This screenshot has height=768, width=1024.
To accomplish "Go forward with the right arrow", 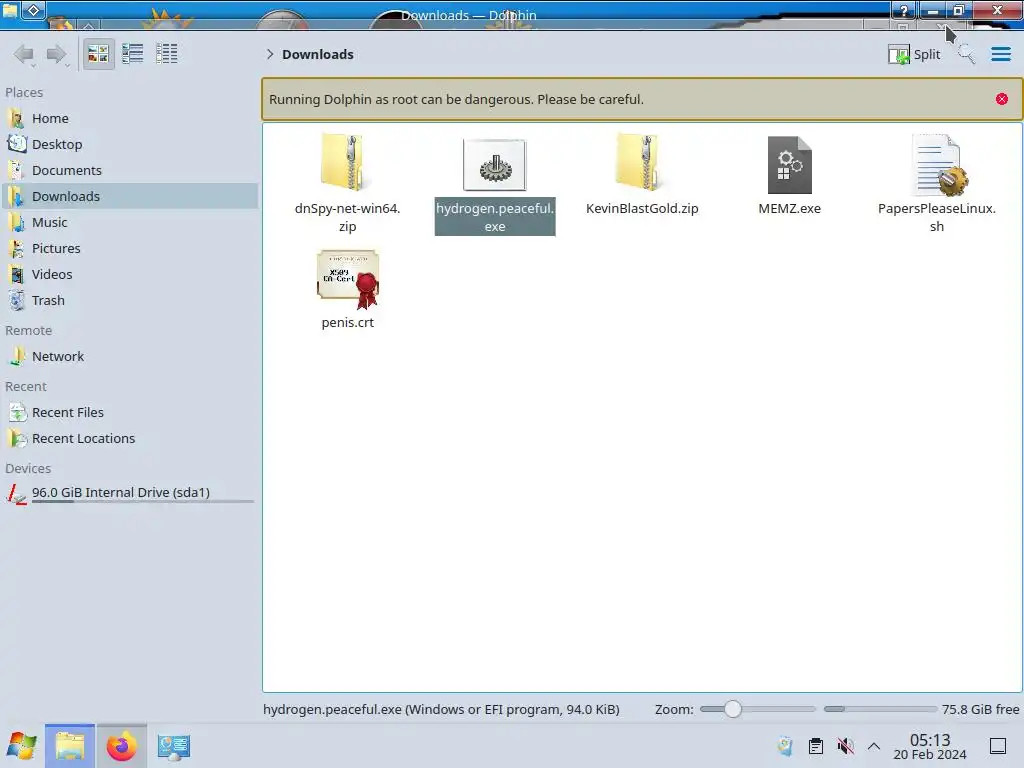I will pos(57,54).
